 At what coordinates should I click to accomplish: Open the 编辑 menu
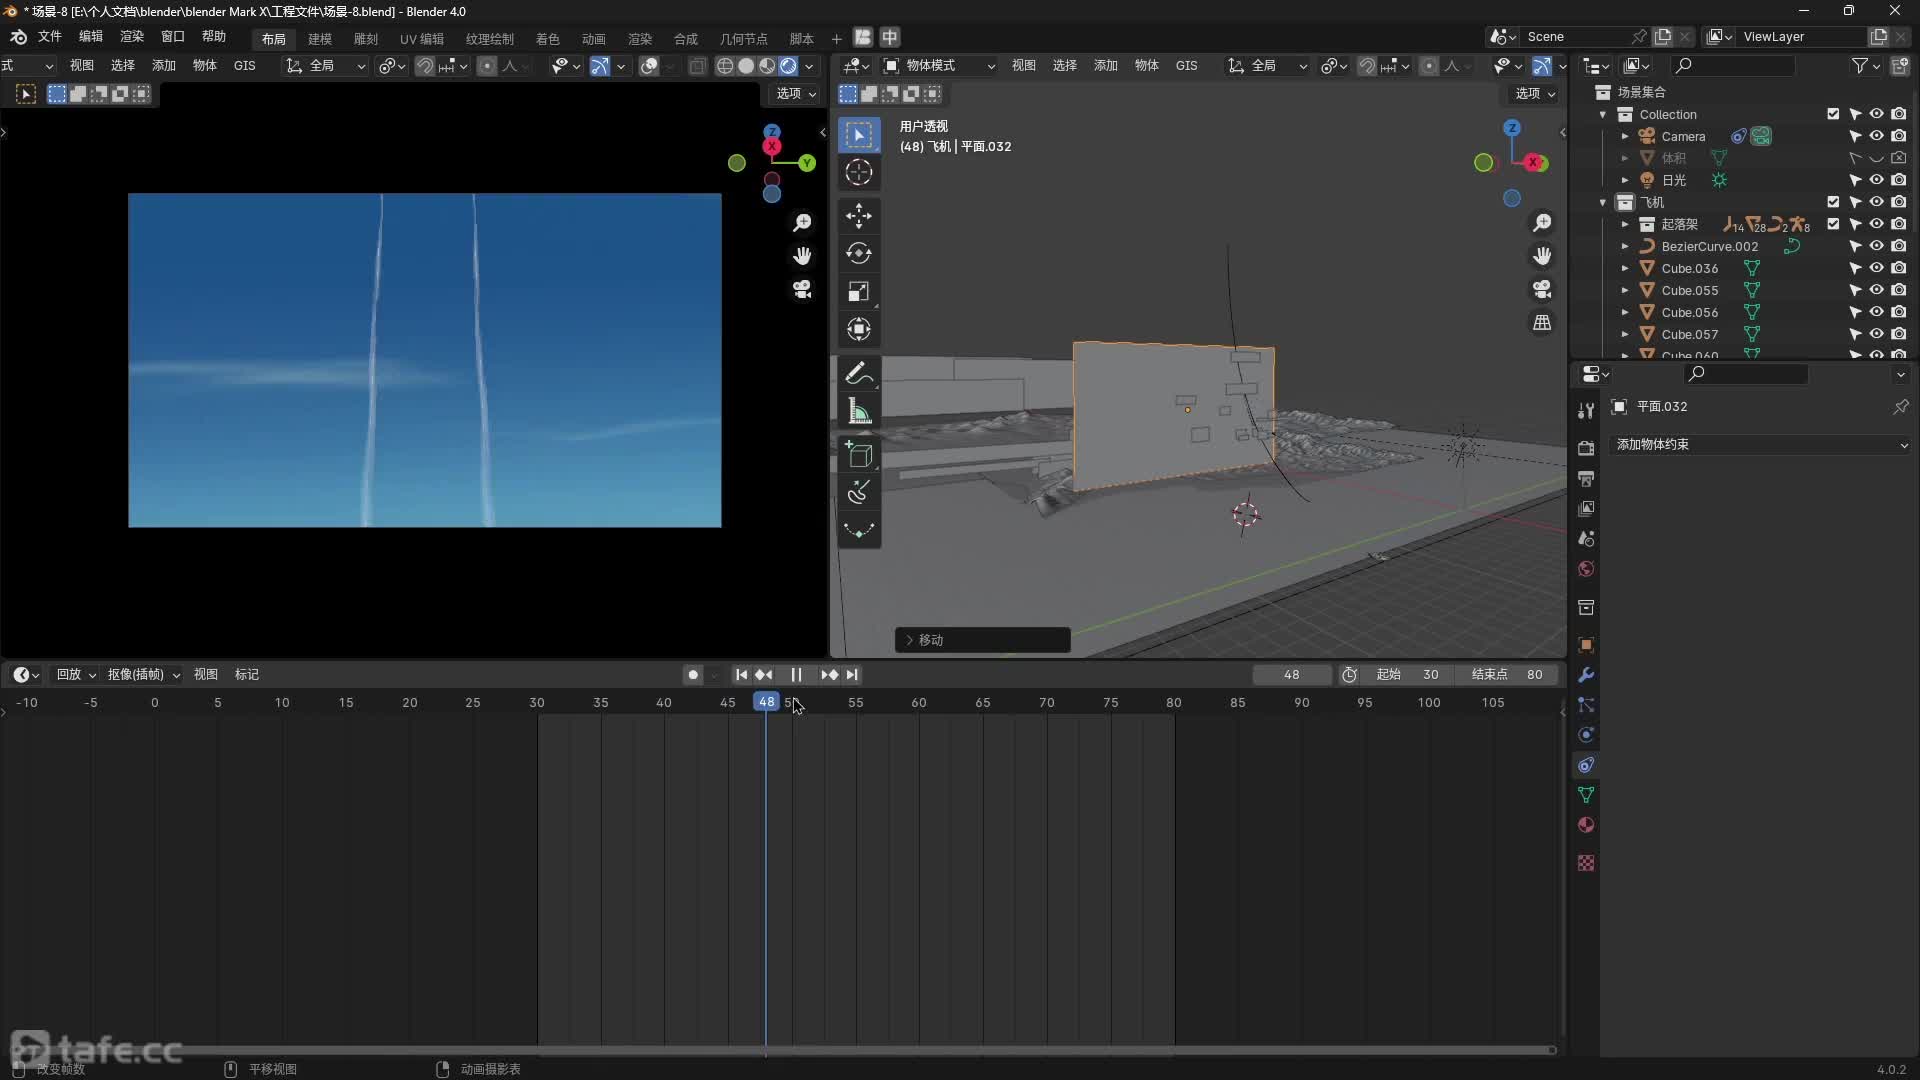91,37
